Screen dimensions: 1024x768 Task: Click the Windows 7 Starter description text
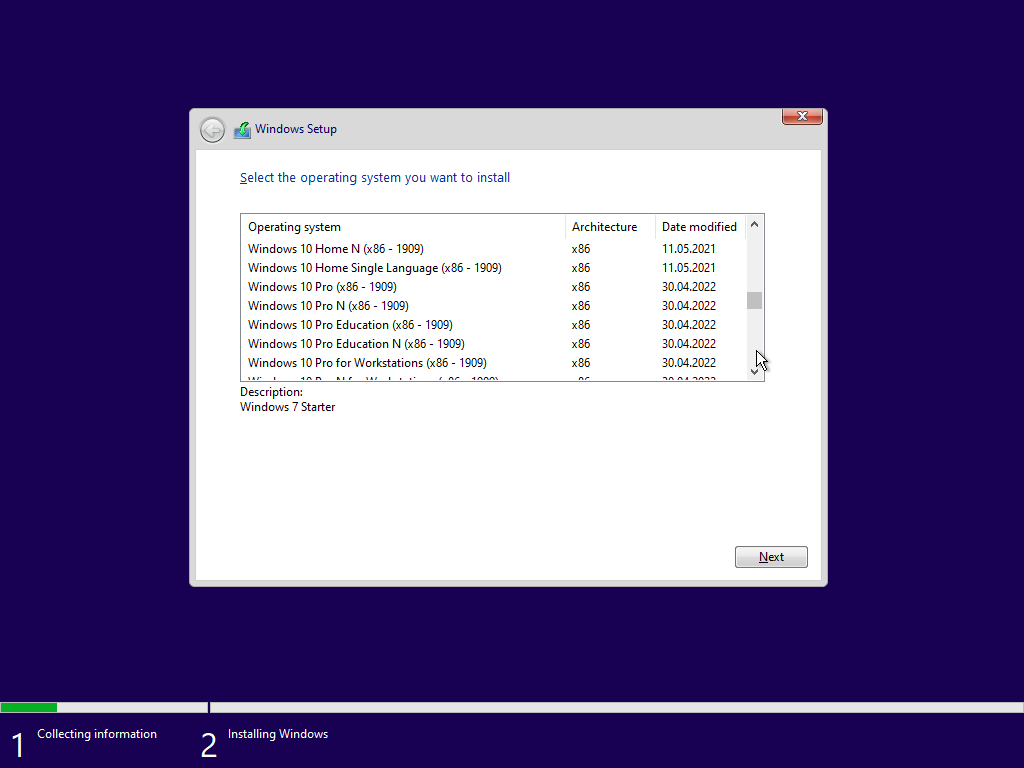(287, 407)
